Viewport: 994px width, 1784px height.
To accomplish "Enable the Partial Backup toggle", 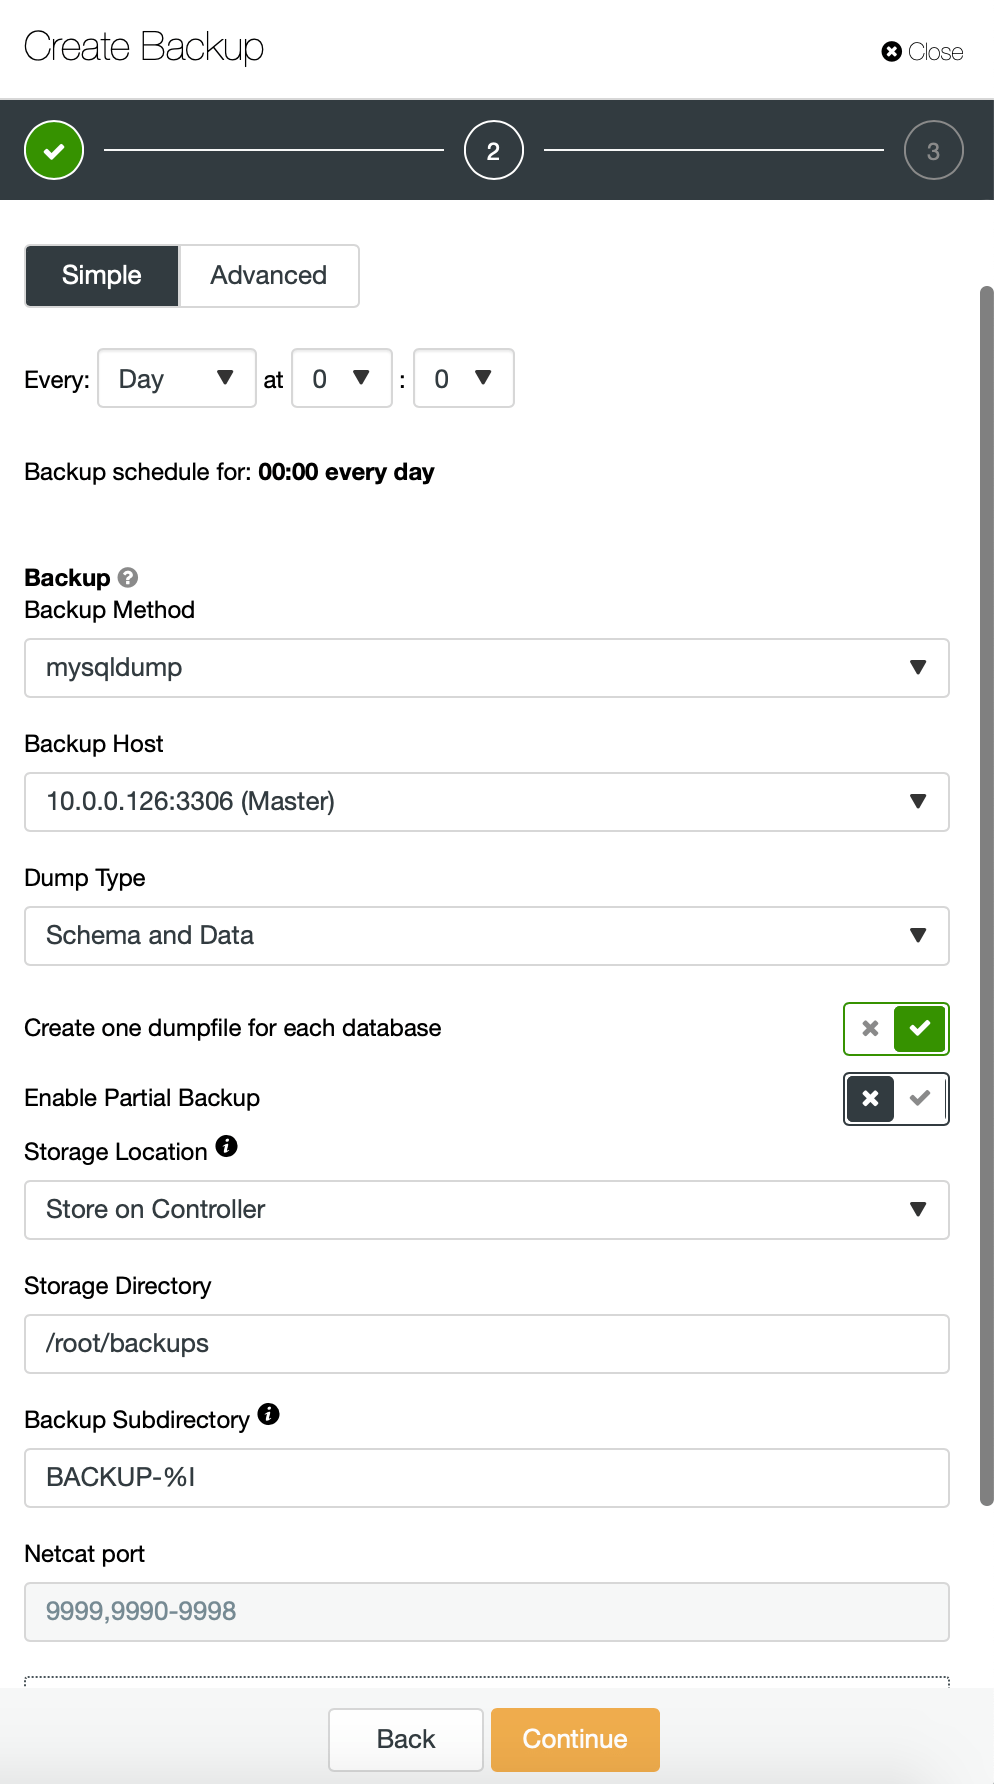I will coord(920,1098).
